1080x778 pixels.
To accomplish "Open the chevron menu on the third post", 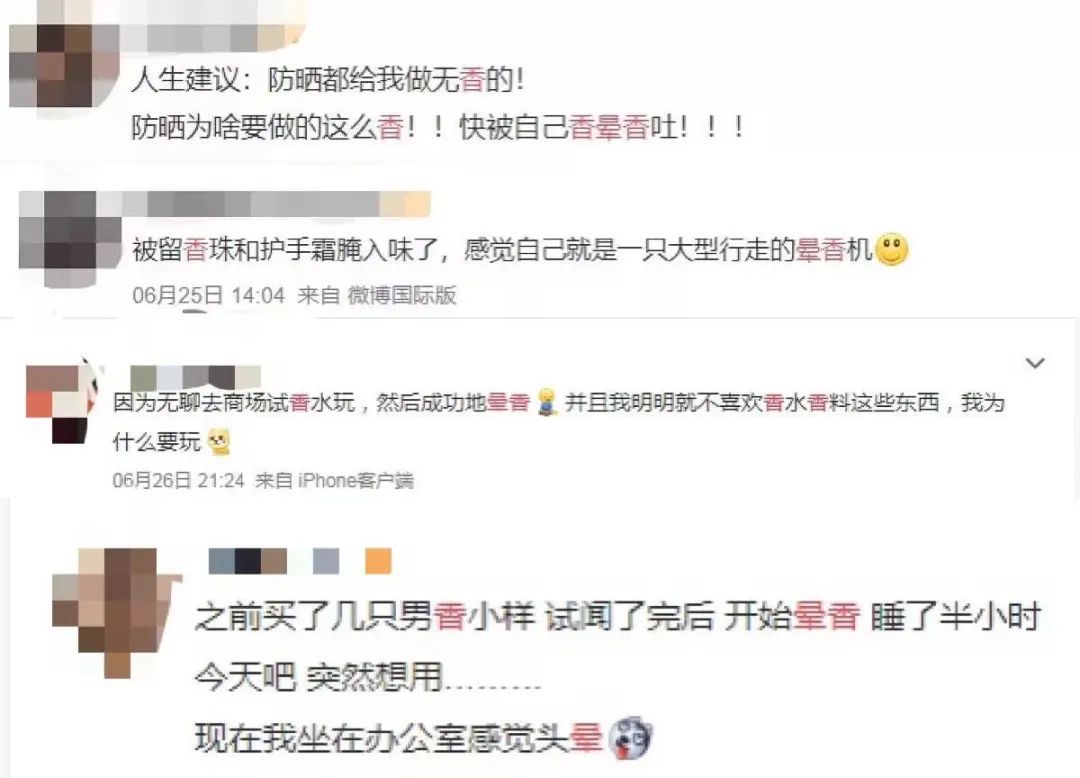I will 1035,363.
